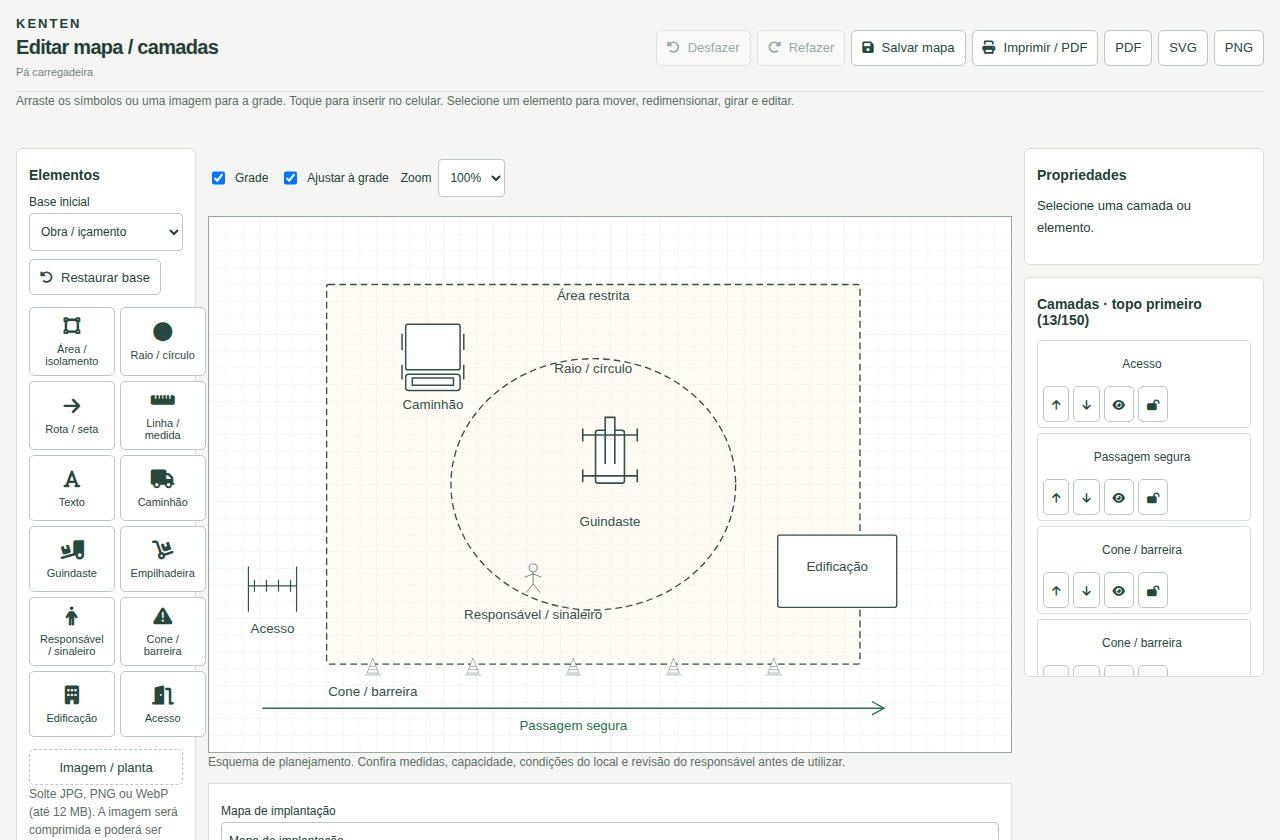Image resolution: width=1280 pixels, height=840 pixels.
Task: Move the Acesso layer up
Action: 1056,404
